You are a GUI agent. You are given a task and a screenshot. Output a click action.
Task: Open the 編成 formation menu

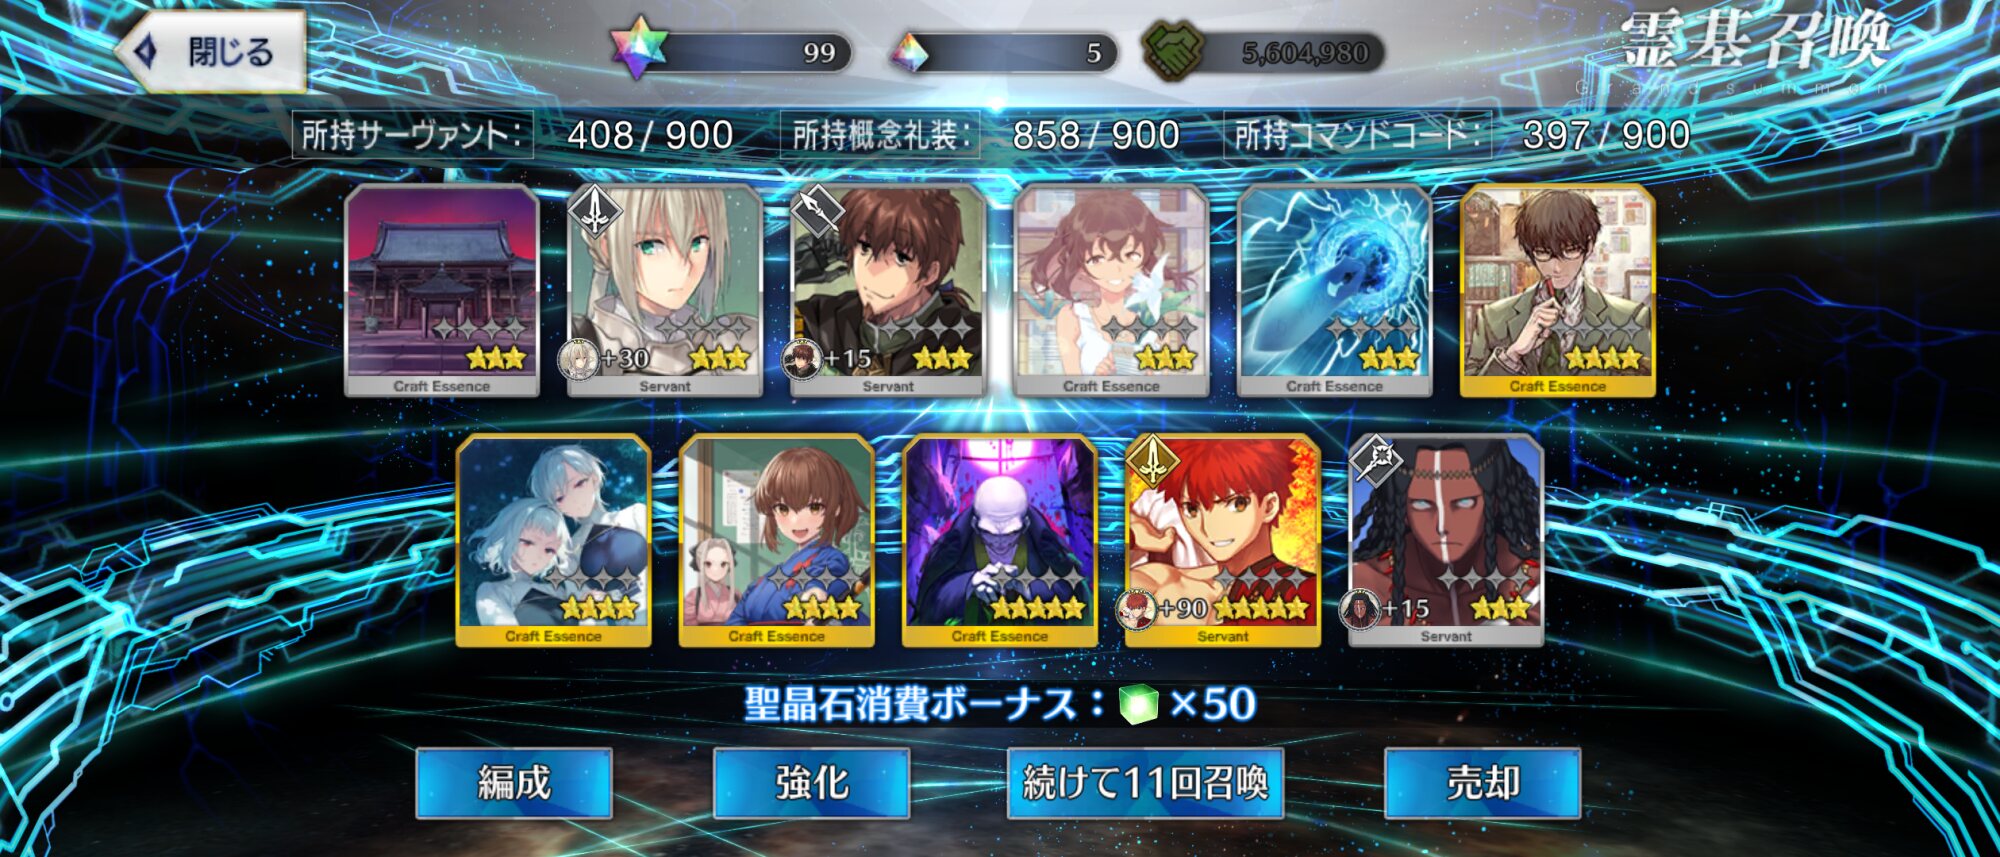514,783
